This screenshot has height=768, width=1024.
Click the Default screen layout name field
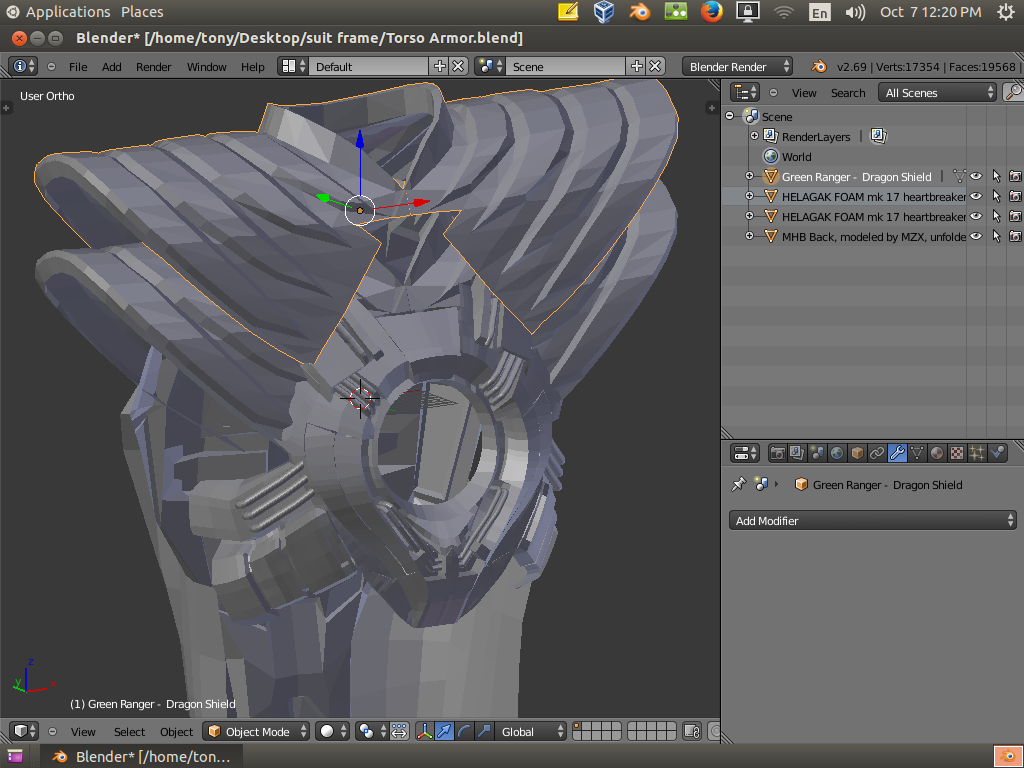click(x=368, y=67)
